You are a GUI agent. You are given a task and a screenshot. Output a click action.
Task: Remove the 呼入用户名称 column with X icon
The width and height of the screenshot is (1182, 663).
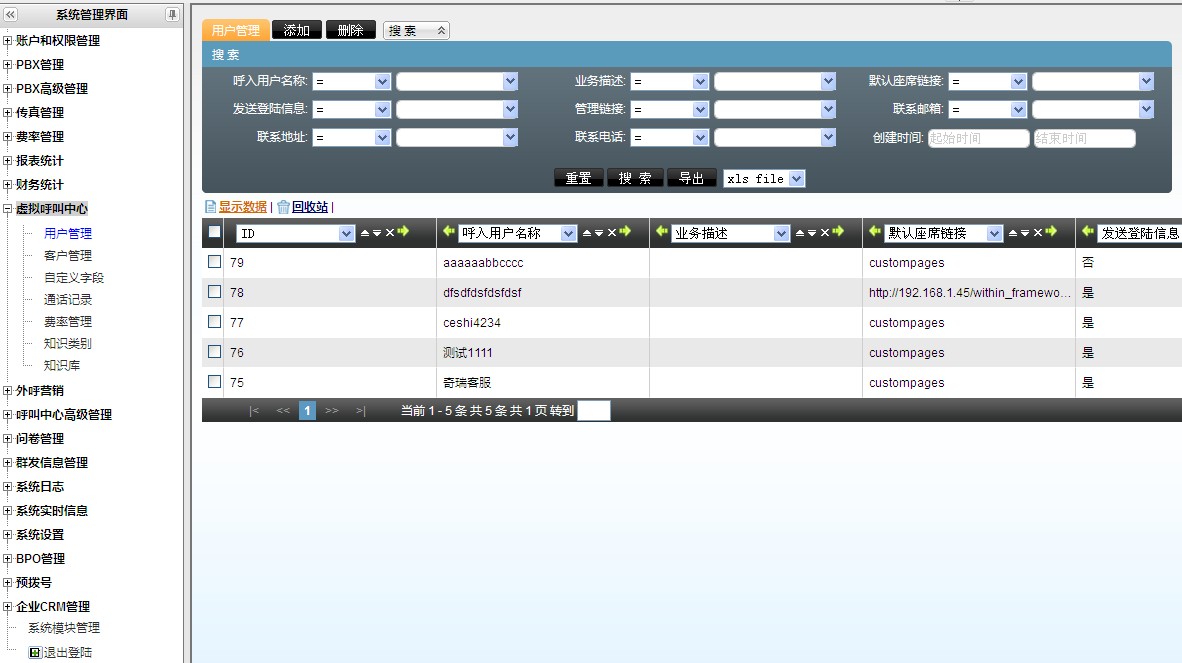(612, 233)
